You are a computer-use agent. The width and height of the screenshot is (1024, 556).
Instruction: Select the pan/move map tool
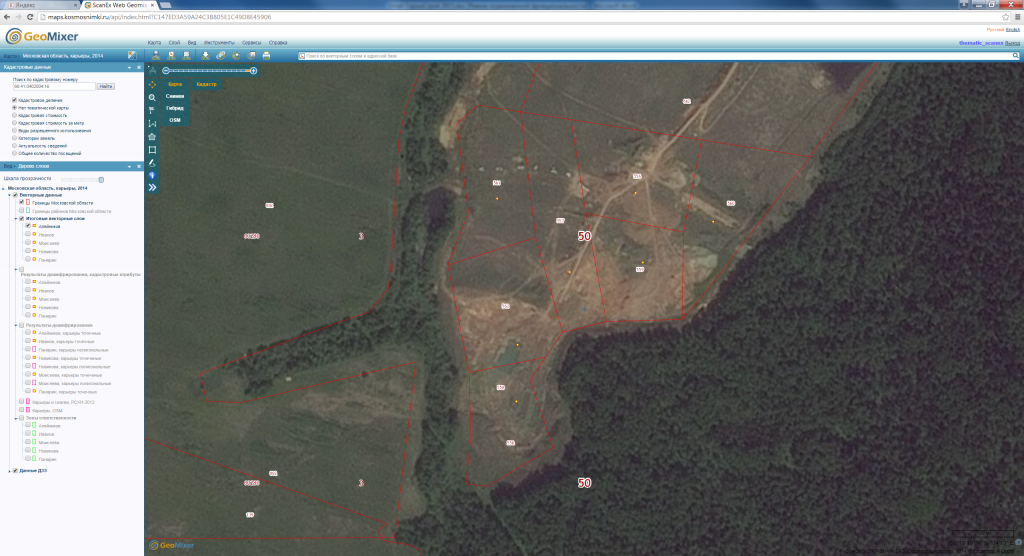[152, 84]
